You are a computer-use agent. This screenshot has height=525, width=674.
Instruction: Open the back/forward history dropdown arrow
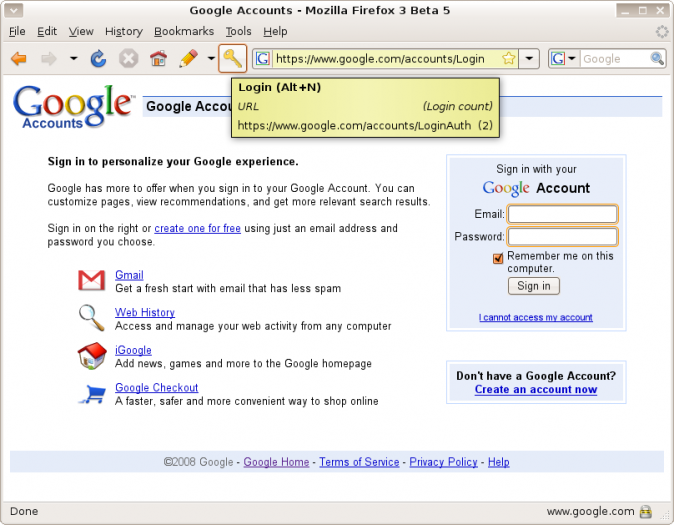(x=74, y=58)
